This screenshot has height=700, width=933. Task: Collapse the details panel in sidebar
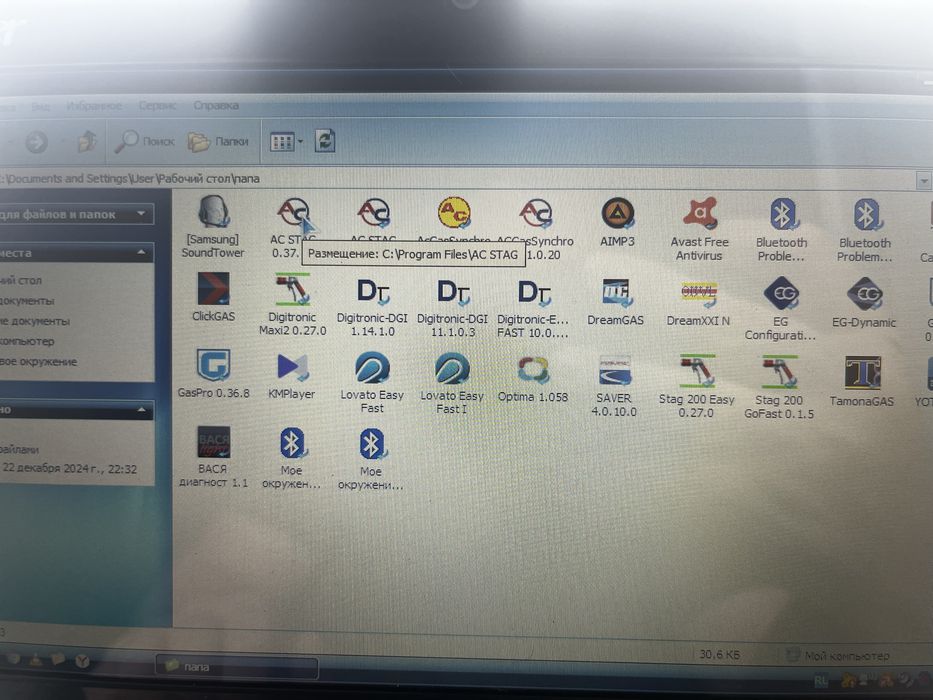click(141, 410)
